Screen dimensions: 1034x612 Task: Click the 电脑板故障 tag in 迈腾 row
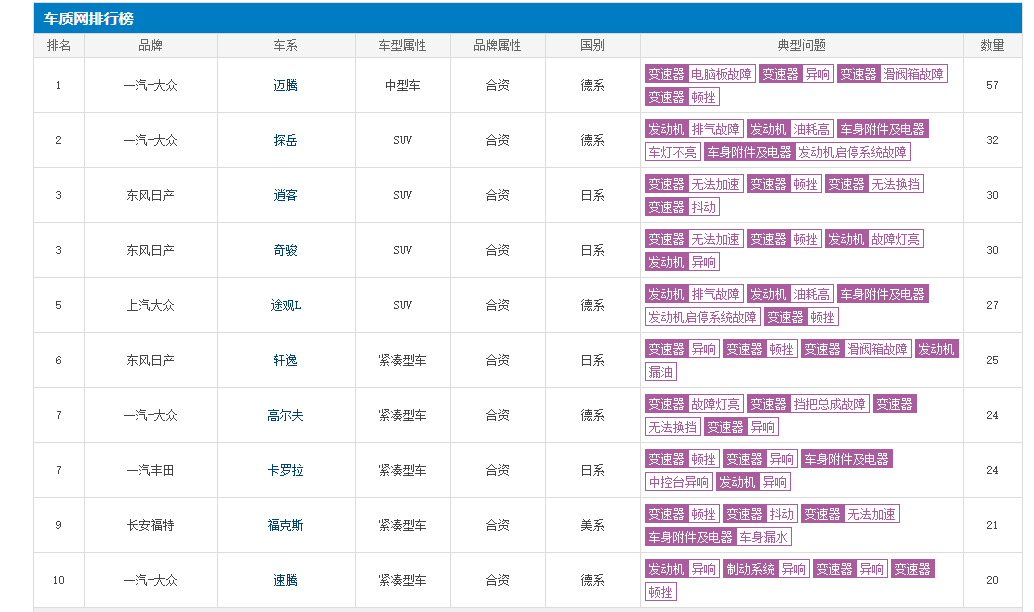721,75
